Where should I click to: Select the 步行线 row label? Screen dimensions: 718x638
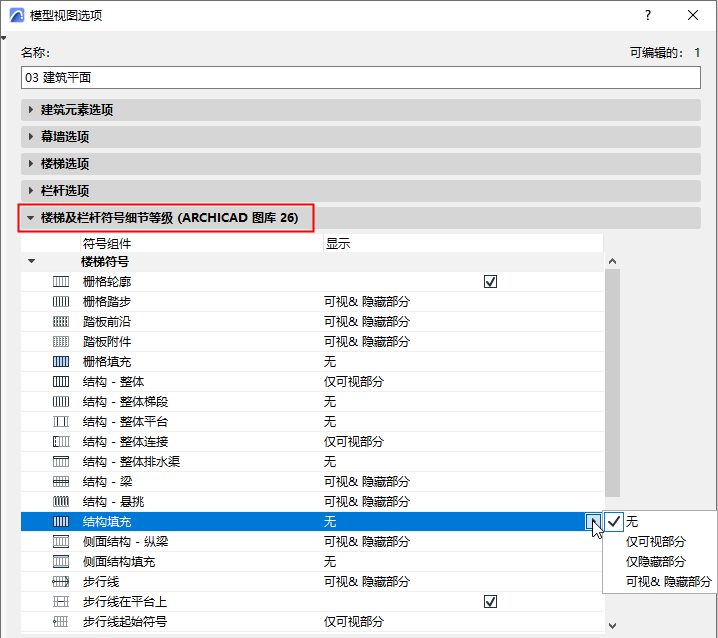pos(101,582)
